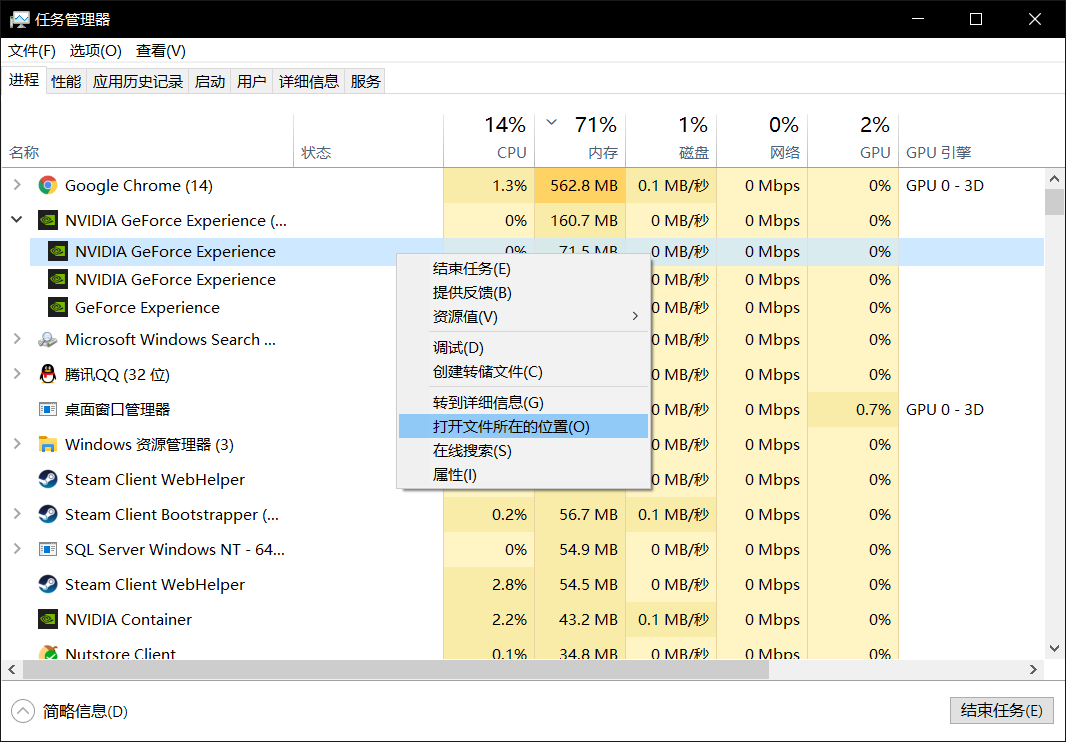Switch to the 详细信息 tab
Viewport: 1066px width, 742px height.
pyautogui.click(x=309, y=82)
